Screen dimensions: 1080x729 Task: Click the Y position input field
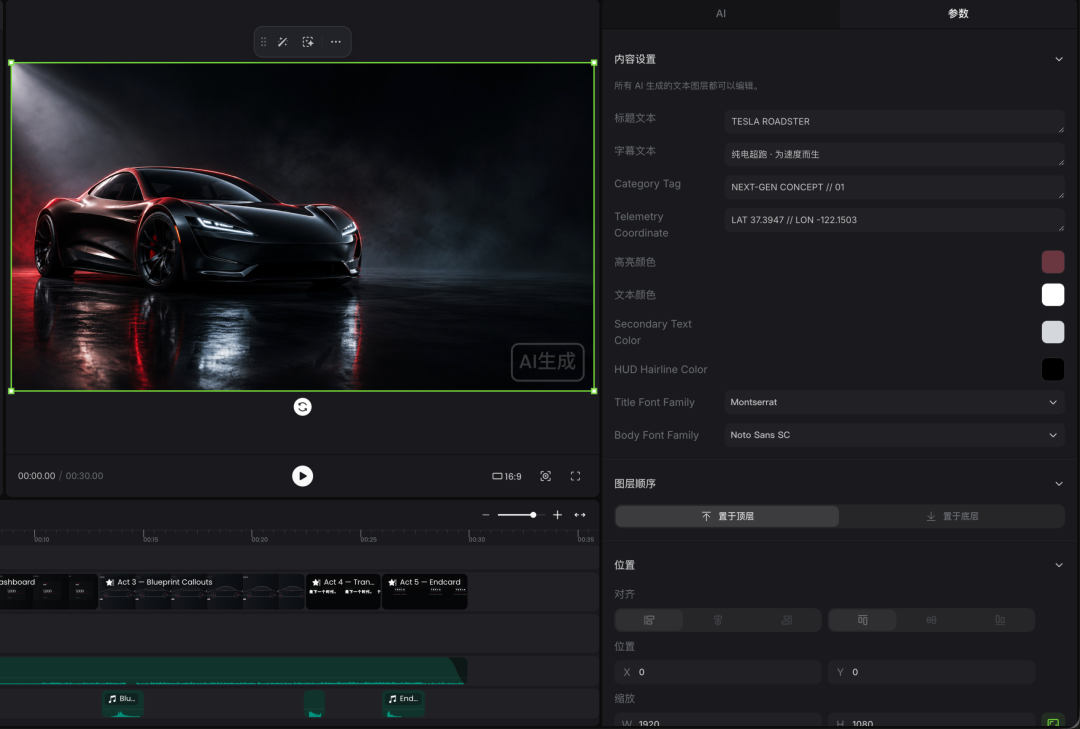point(931,672)
